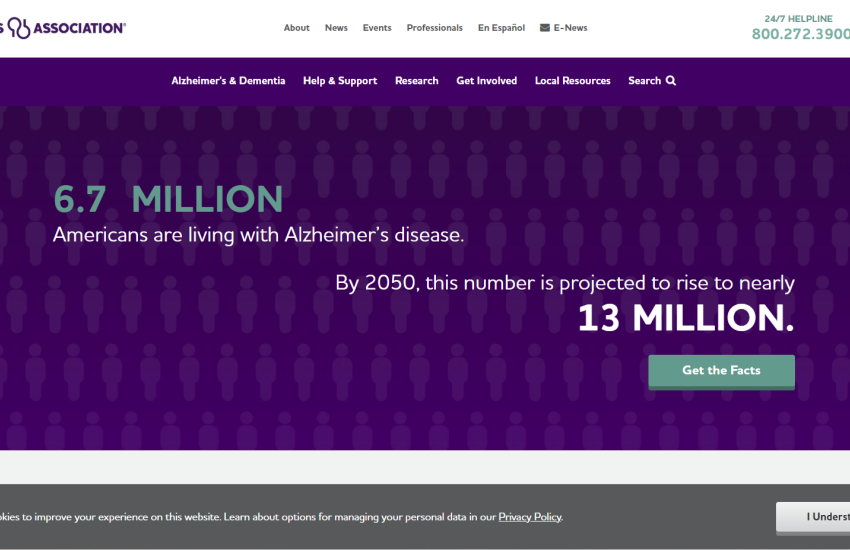Open the Privacy Policy link
This screenshot has width=850, height=550.
point(530,517)
